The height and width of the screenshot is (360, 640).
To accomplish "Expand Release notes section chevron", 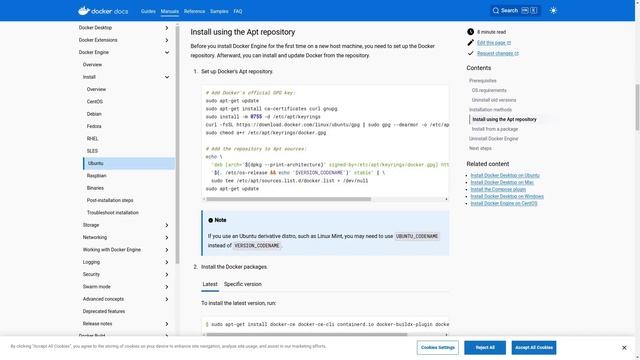I will [167, 324].
